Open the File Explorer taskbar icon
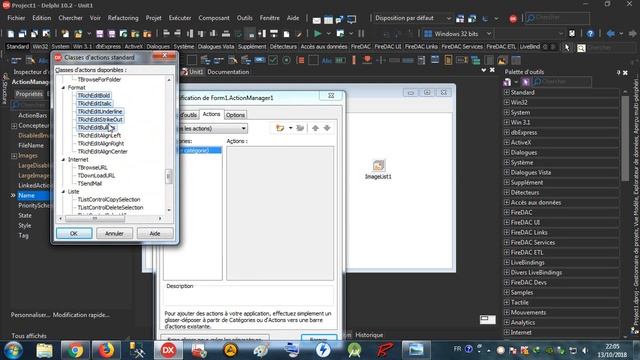This screenshot has height=360, width=640. click(44, 350)
